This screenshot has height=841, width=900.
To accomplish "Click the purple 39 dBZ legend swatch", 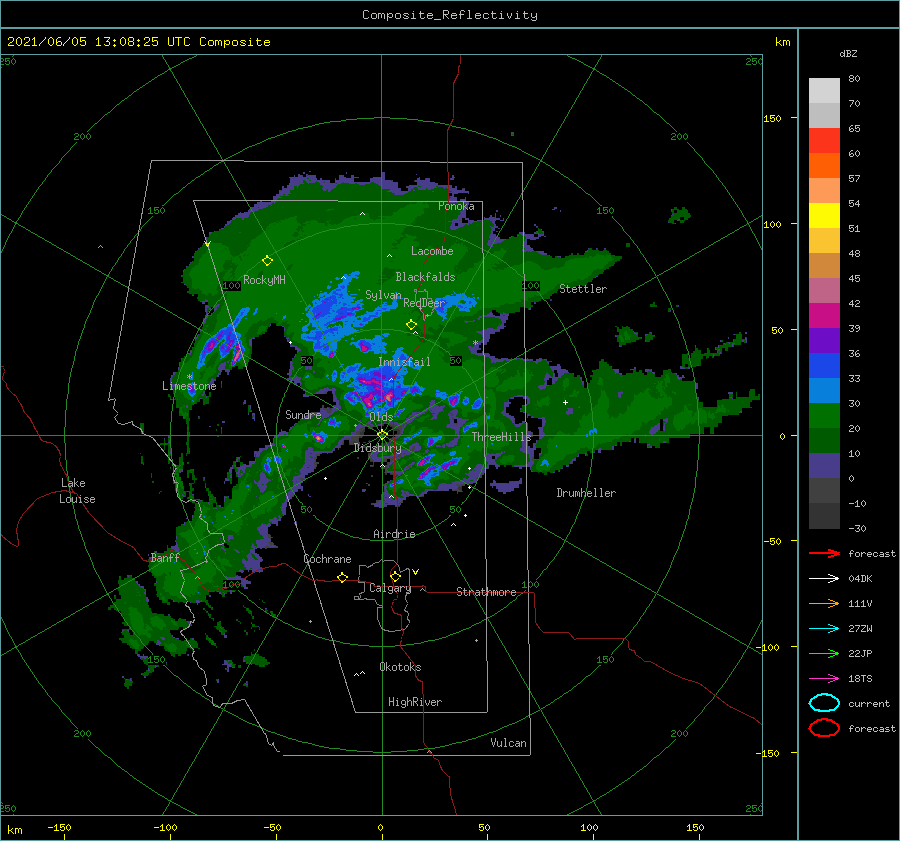I will (x=824, y=340).
